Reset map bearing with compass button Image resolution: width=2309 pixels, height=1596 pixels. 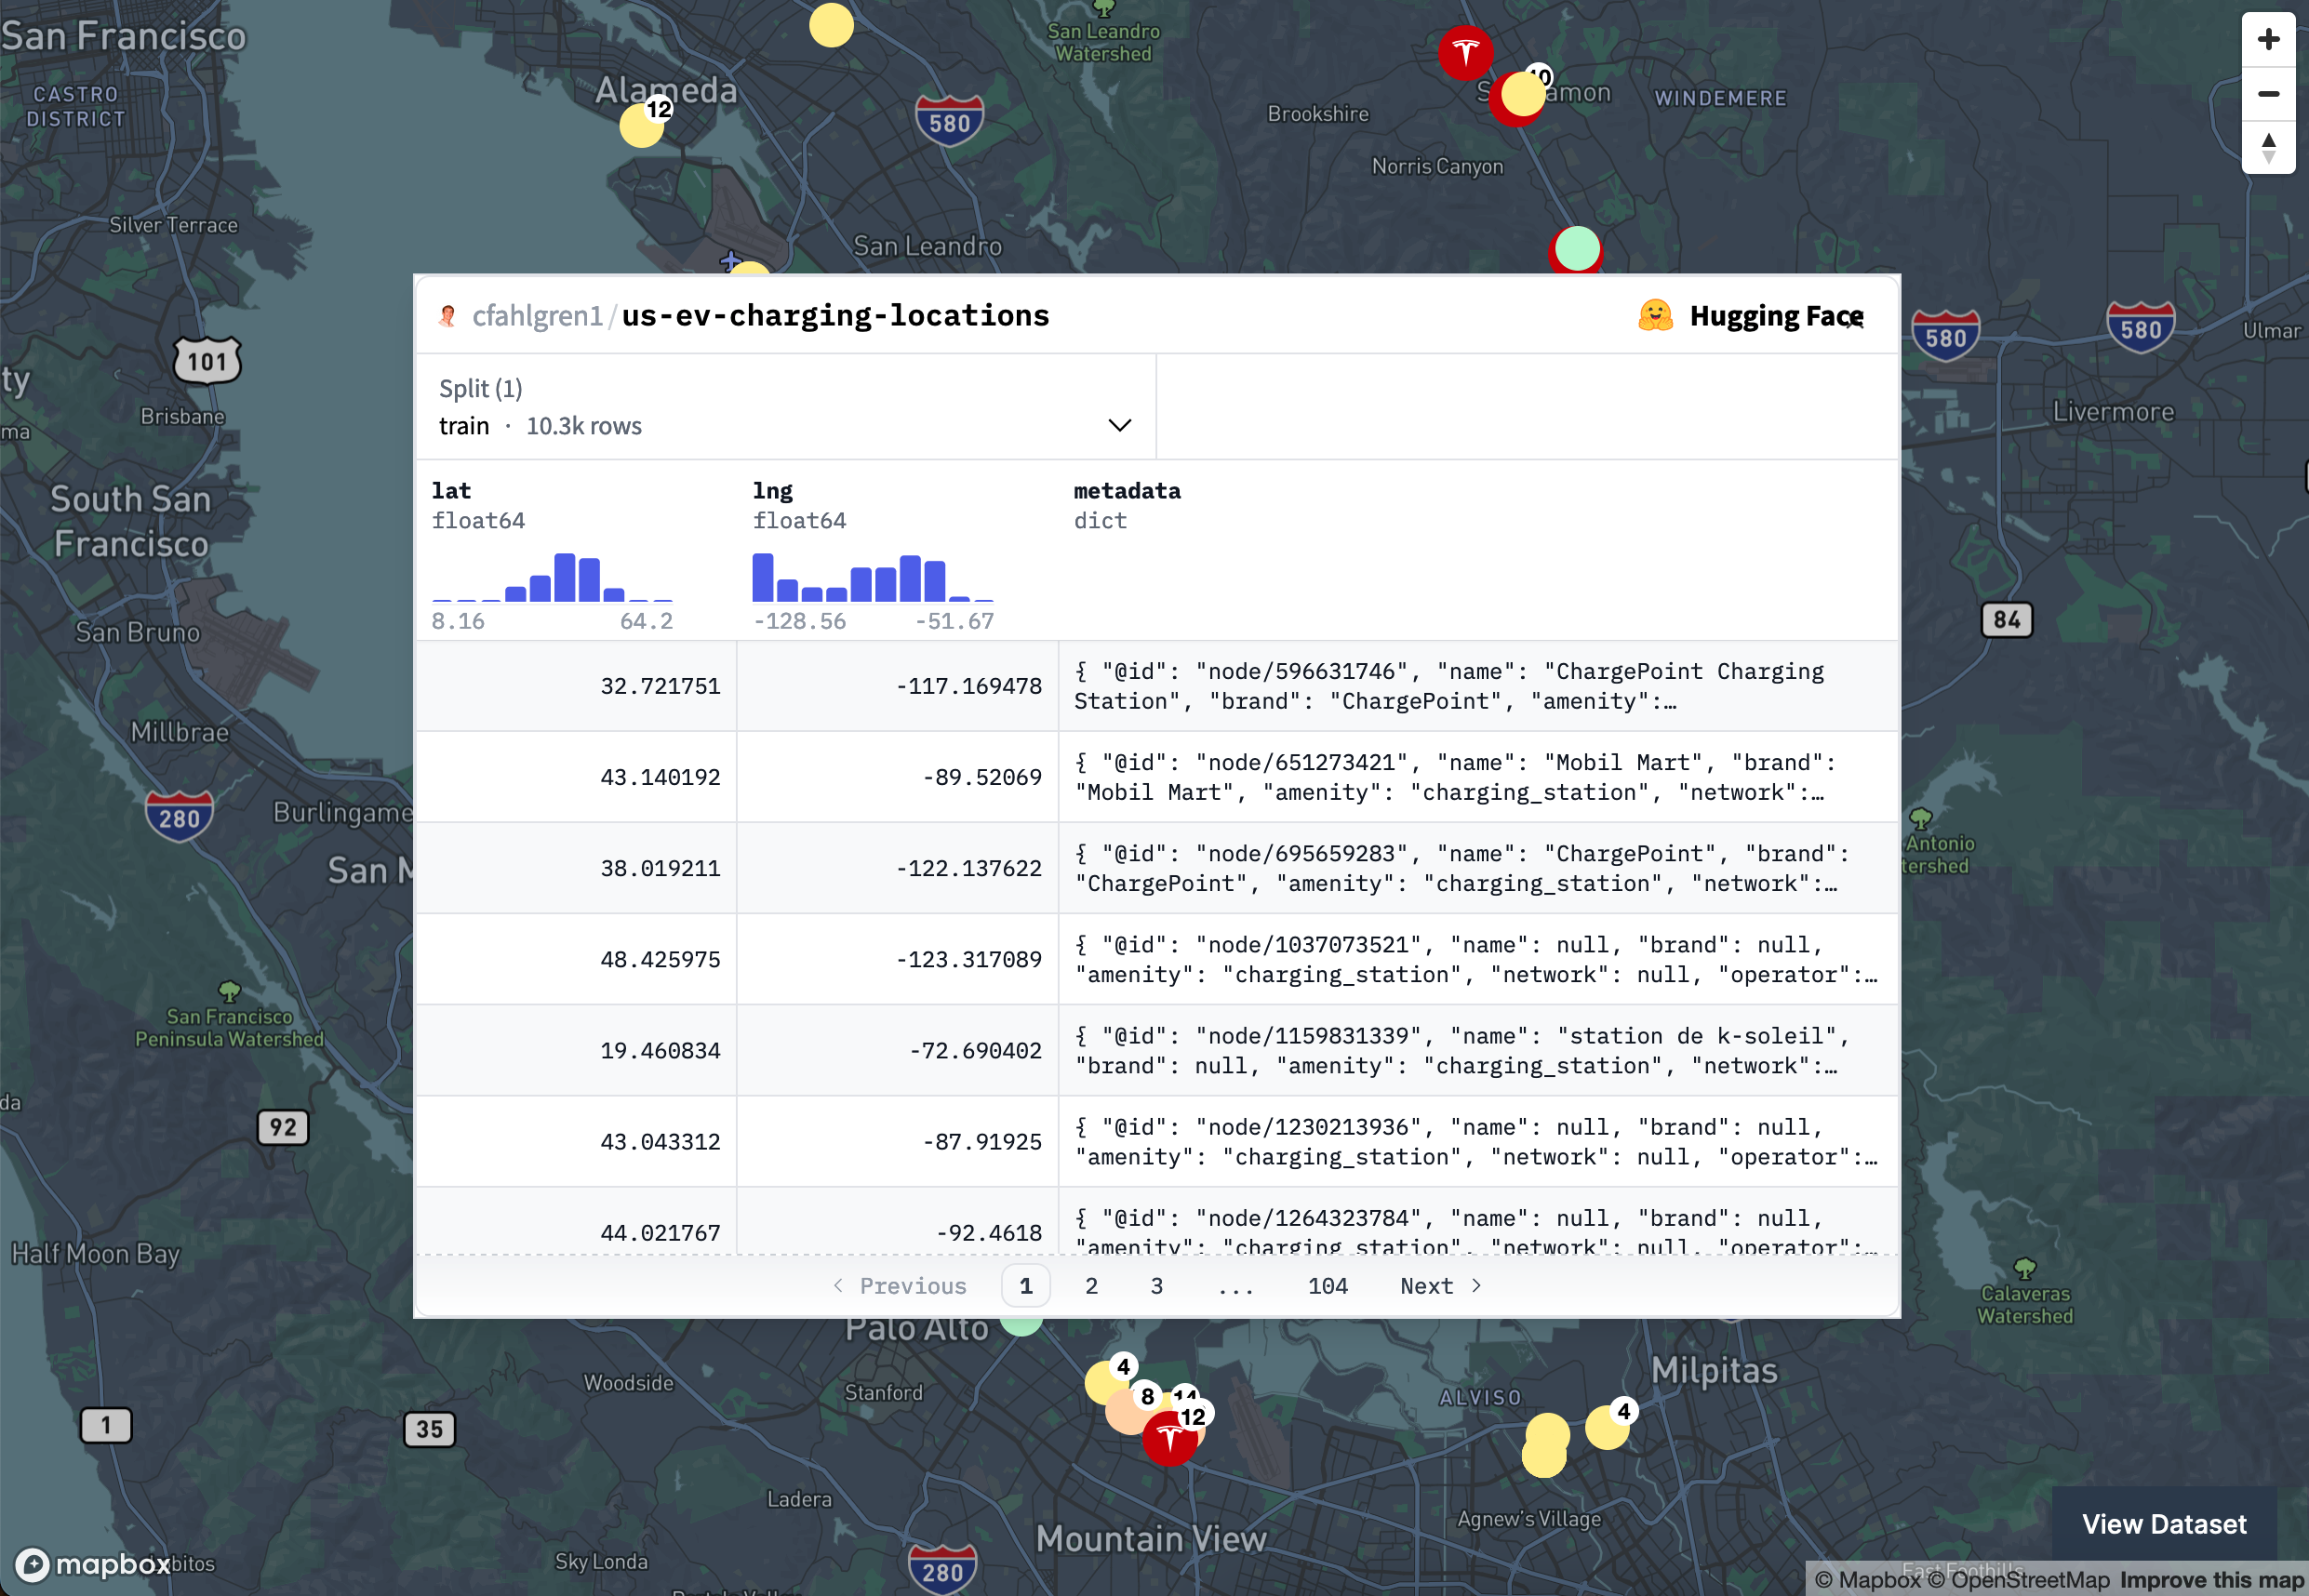(x=2267, y=148)
